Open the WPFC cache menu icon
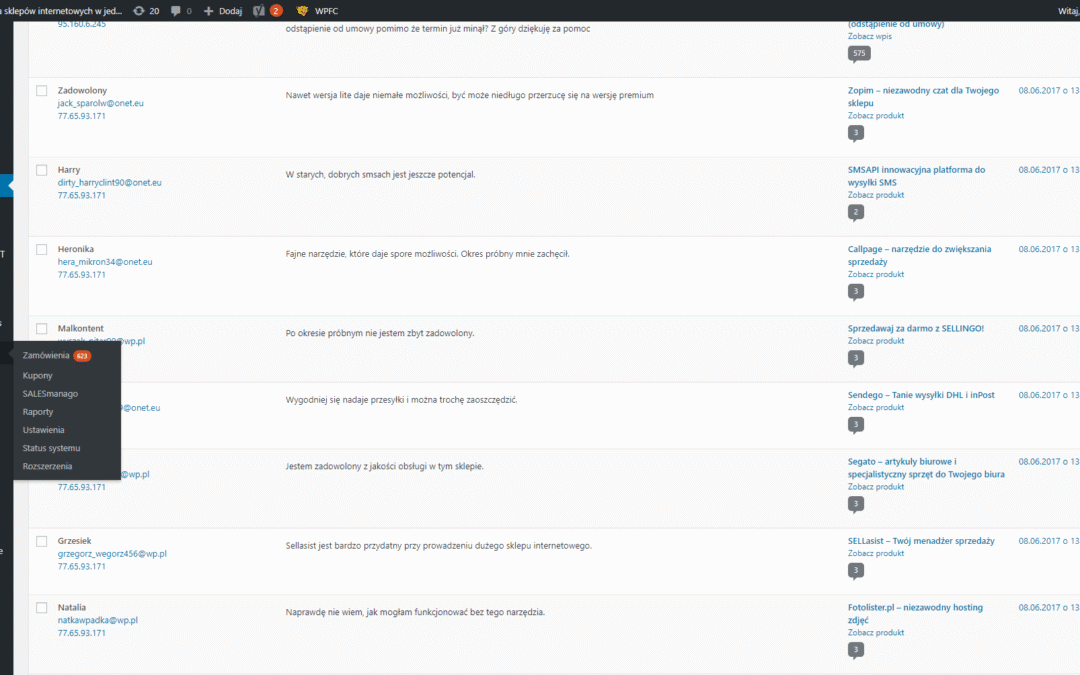This screenshot has width=1080, height=675. 317,10
